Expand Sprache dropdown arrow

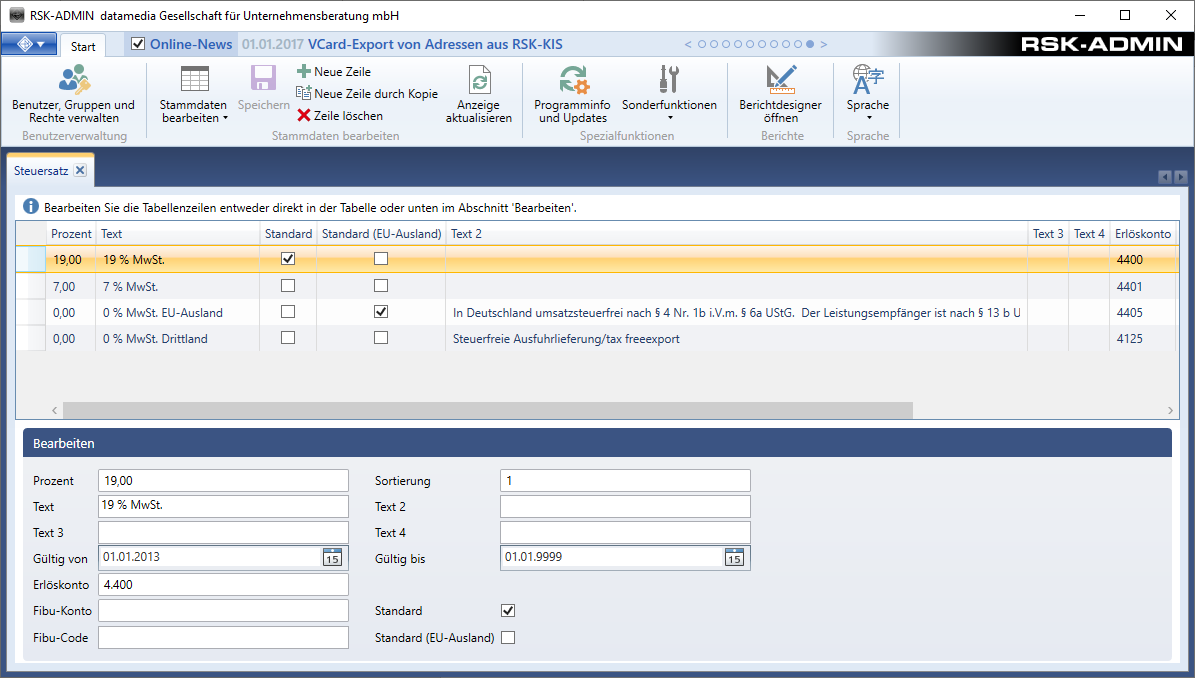[869, 118]
